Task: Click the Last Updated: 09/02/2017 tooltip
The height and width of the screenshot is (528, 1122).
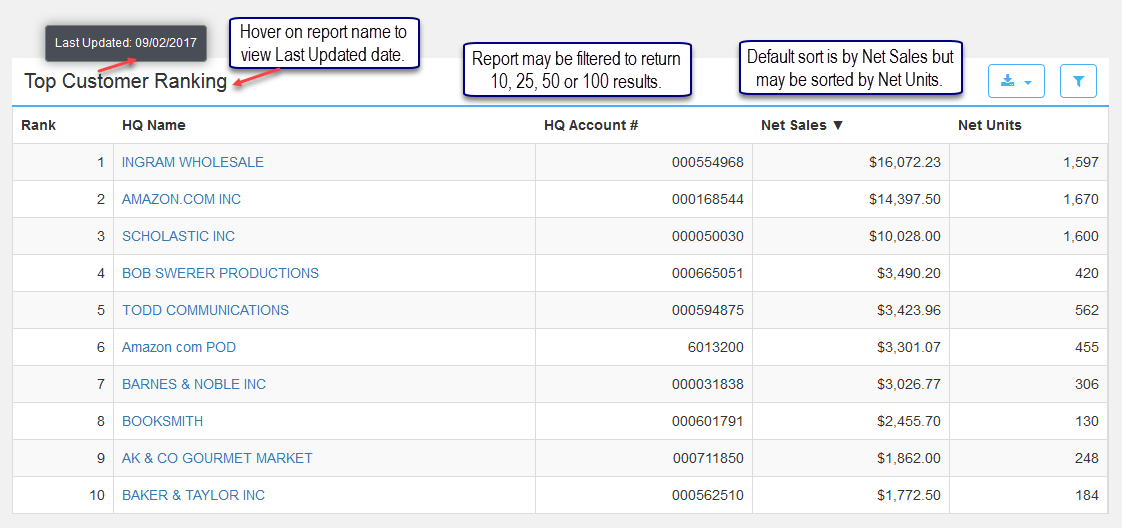Action: coord(126,43)
